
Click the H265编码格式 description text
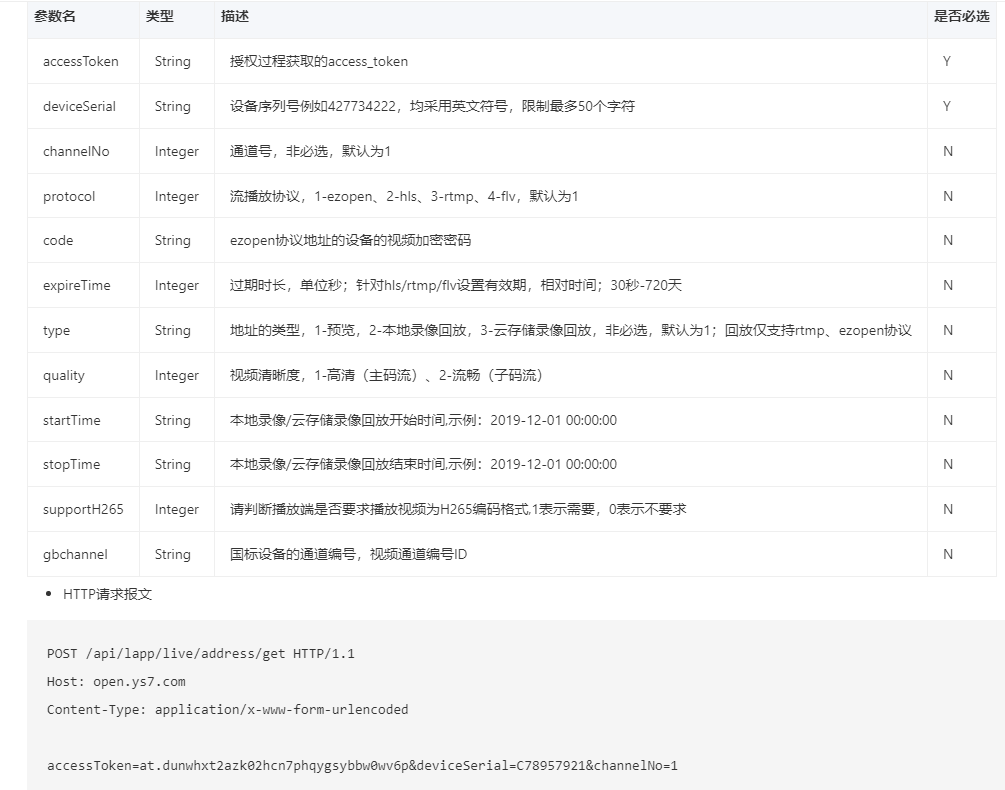tap(458, 509)
